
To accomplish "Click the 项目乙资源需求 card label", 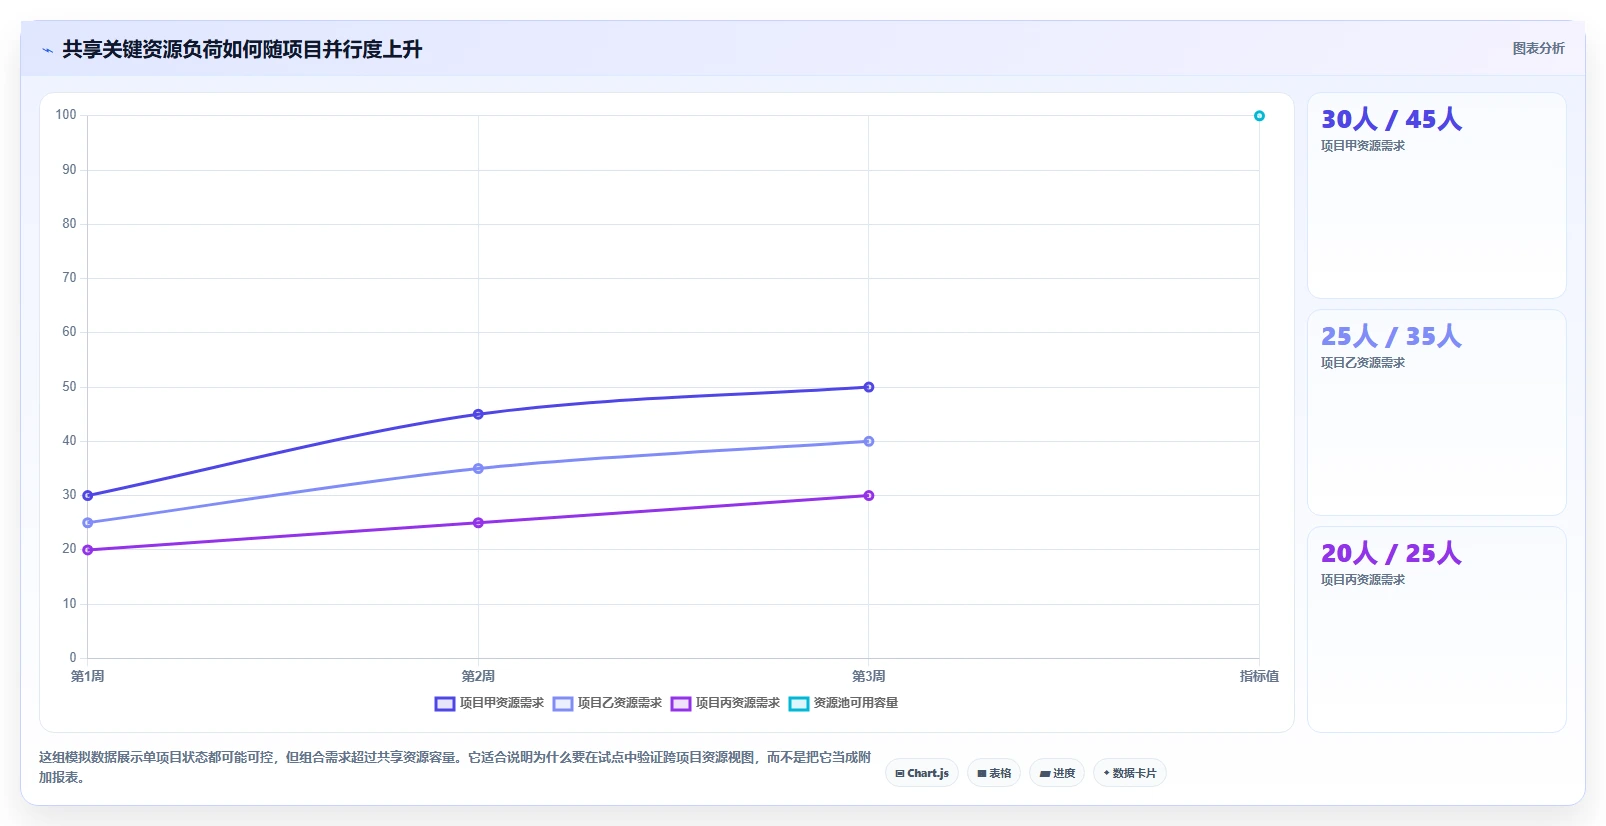I will [x=1363, y=363].
